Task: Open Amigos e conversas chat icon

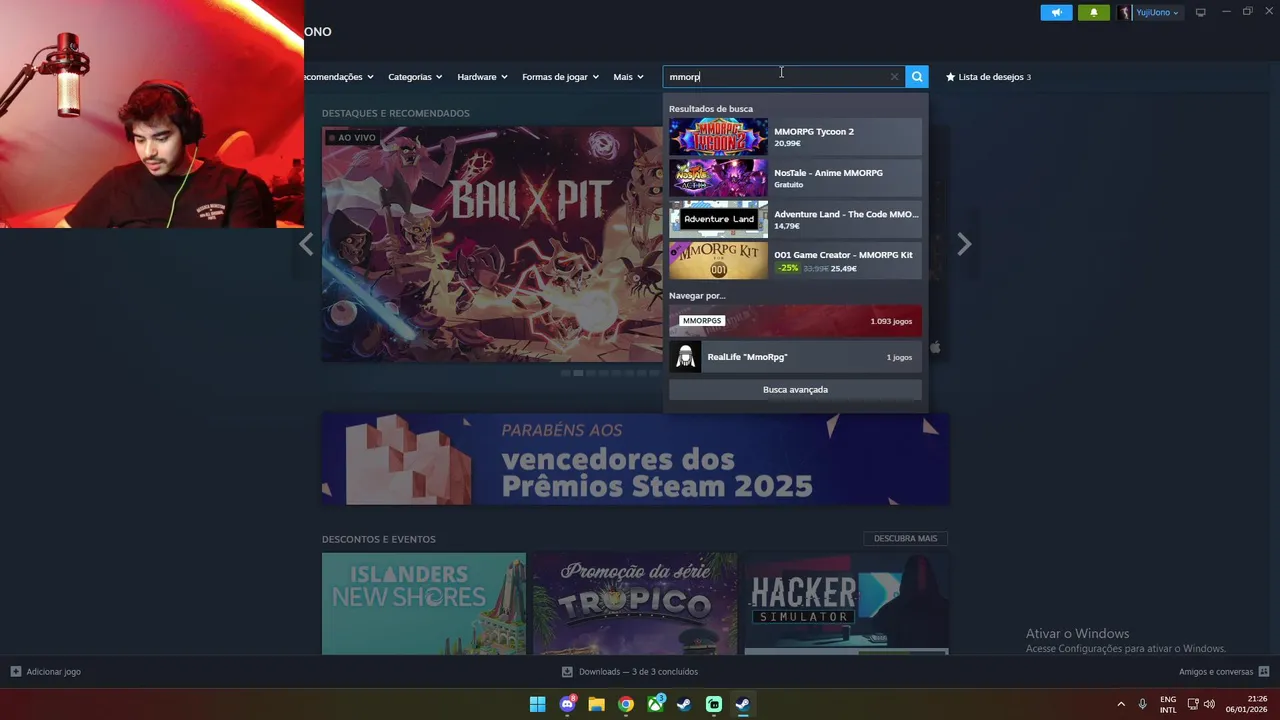Action: coord(1263,672)
